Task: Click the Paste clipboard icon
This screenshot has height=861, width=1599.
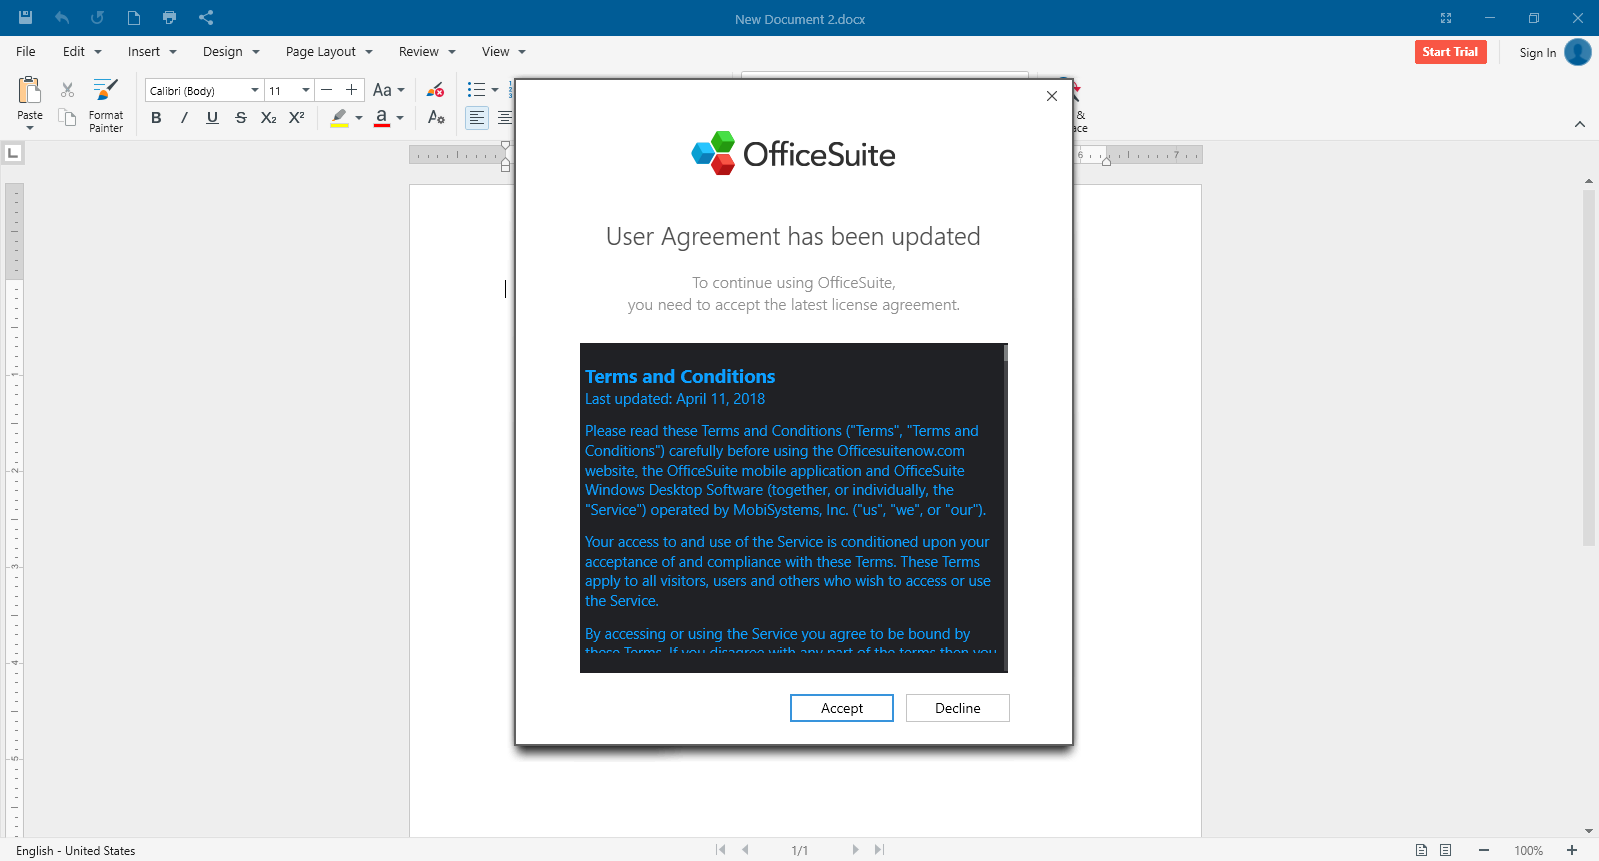Action: 30,91
